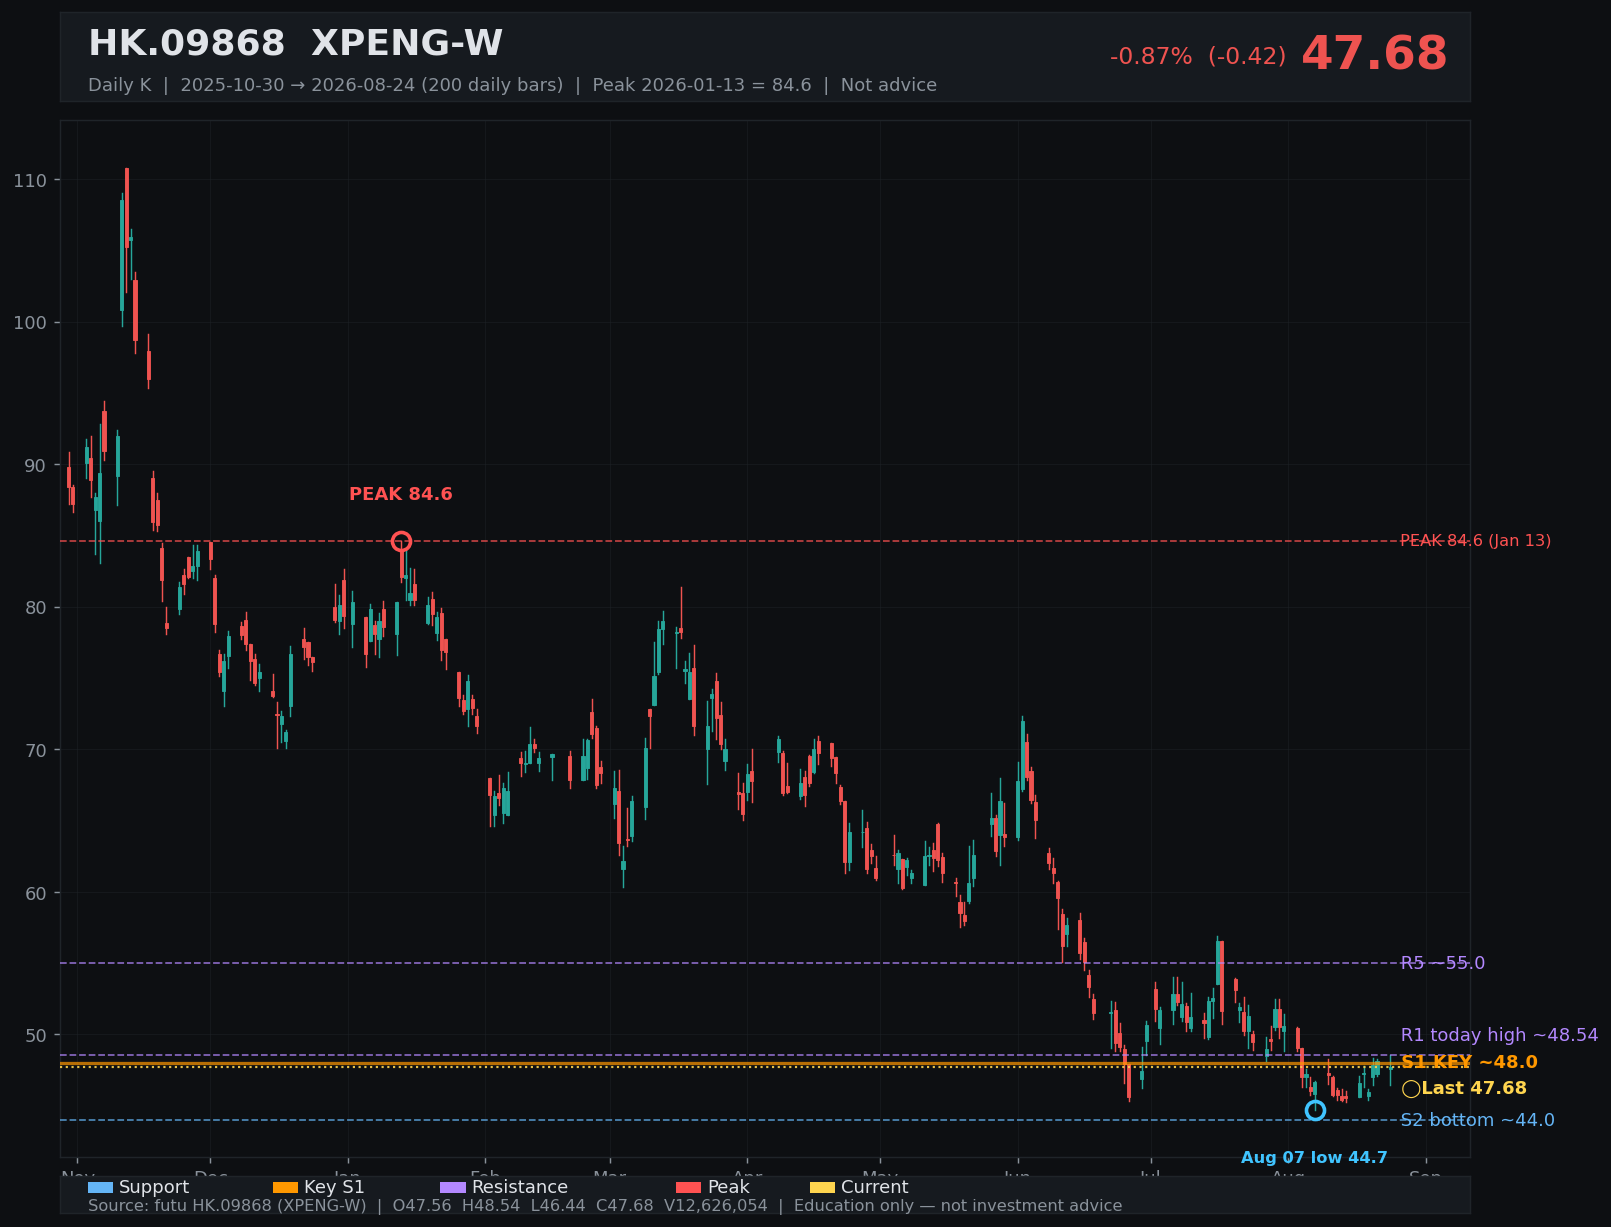Click the 60 y-axis tick label
Viewport: 1611px width, 1227px height.
(x=35, y=893)
